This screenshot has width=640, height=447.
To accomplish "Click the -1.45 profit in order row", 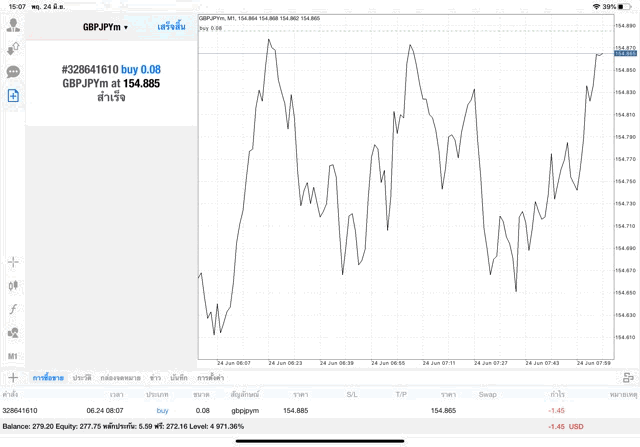I will click(x=556, y=411).
